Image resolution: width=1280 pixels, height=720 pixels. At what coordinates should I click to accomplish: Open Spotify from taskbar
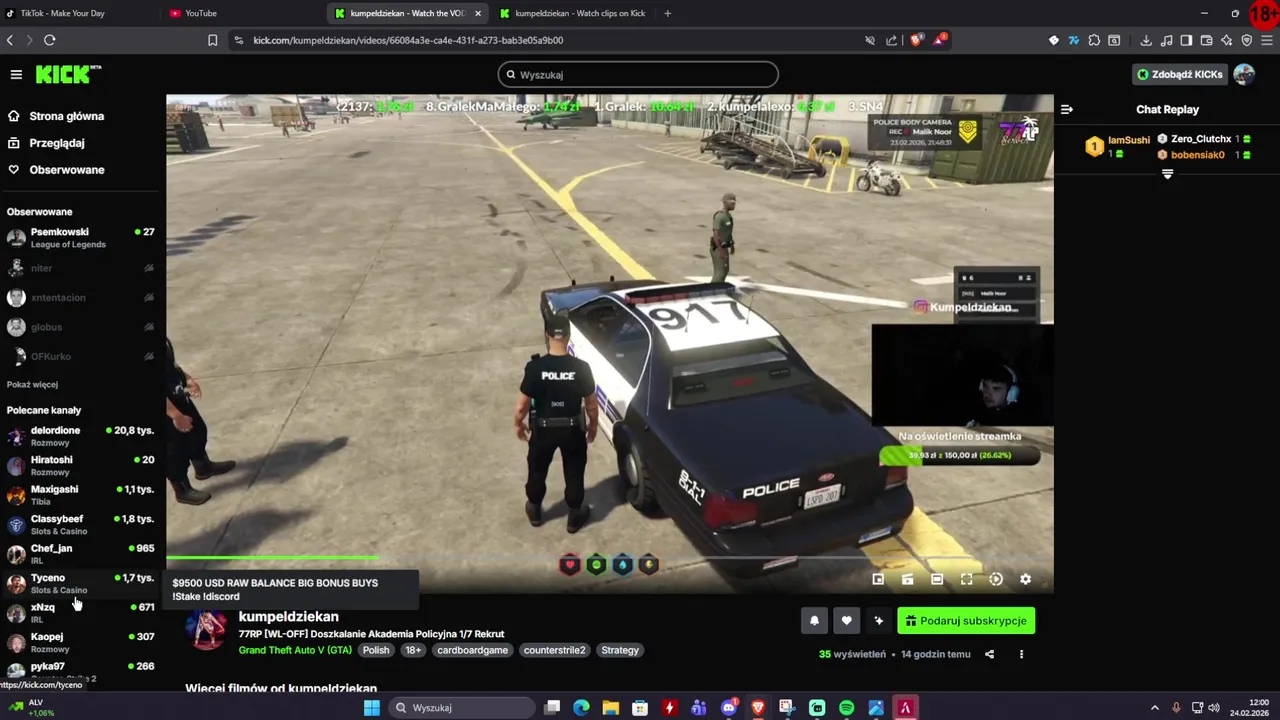pos(847,708)
